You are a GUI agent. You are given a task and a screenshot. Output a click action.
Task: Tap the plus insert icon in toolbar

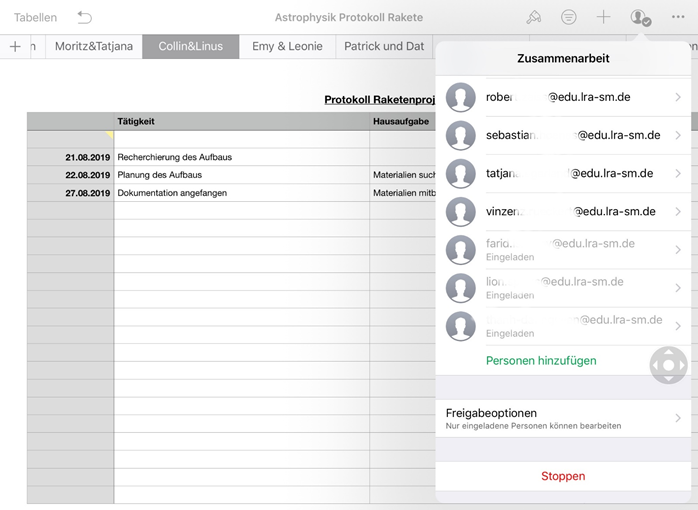603,17
